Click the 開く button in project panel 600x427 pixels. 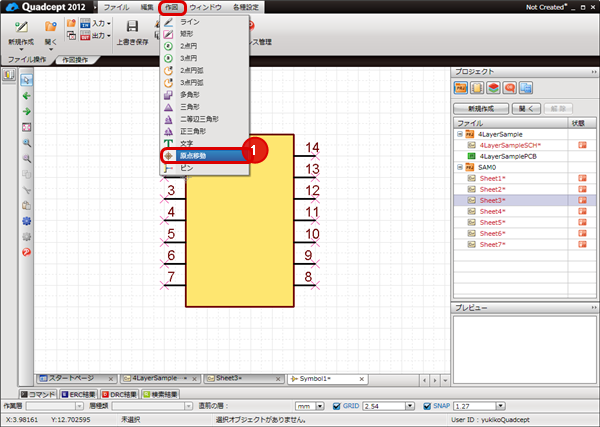pyautogui.click(x=528, y=107)
